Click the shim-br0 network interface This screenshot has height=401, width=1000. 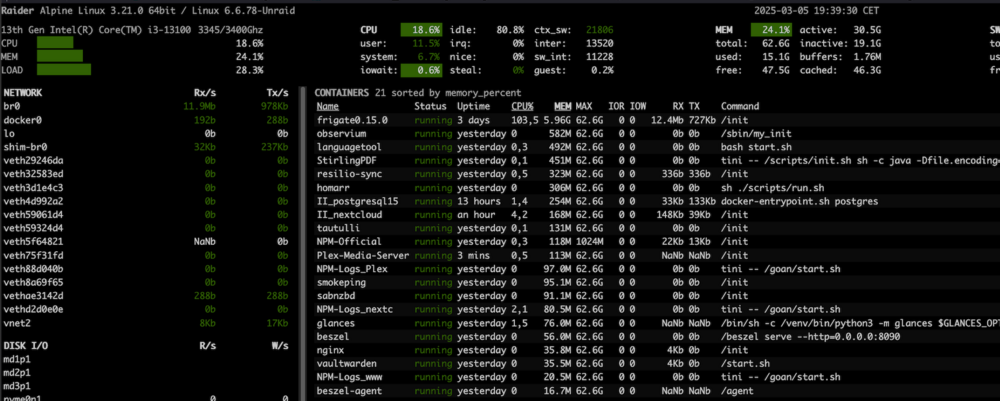pos(25,147)
